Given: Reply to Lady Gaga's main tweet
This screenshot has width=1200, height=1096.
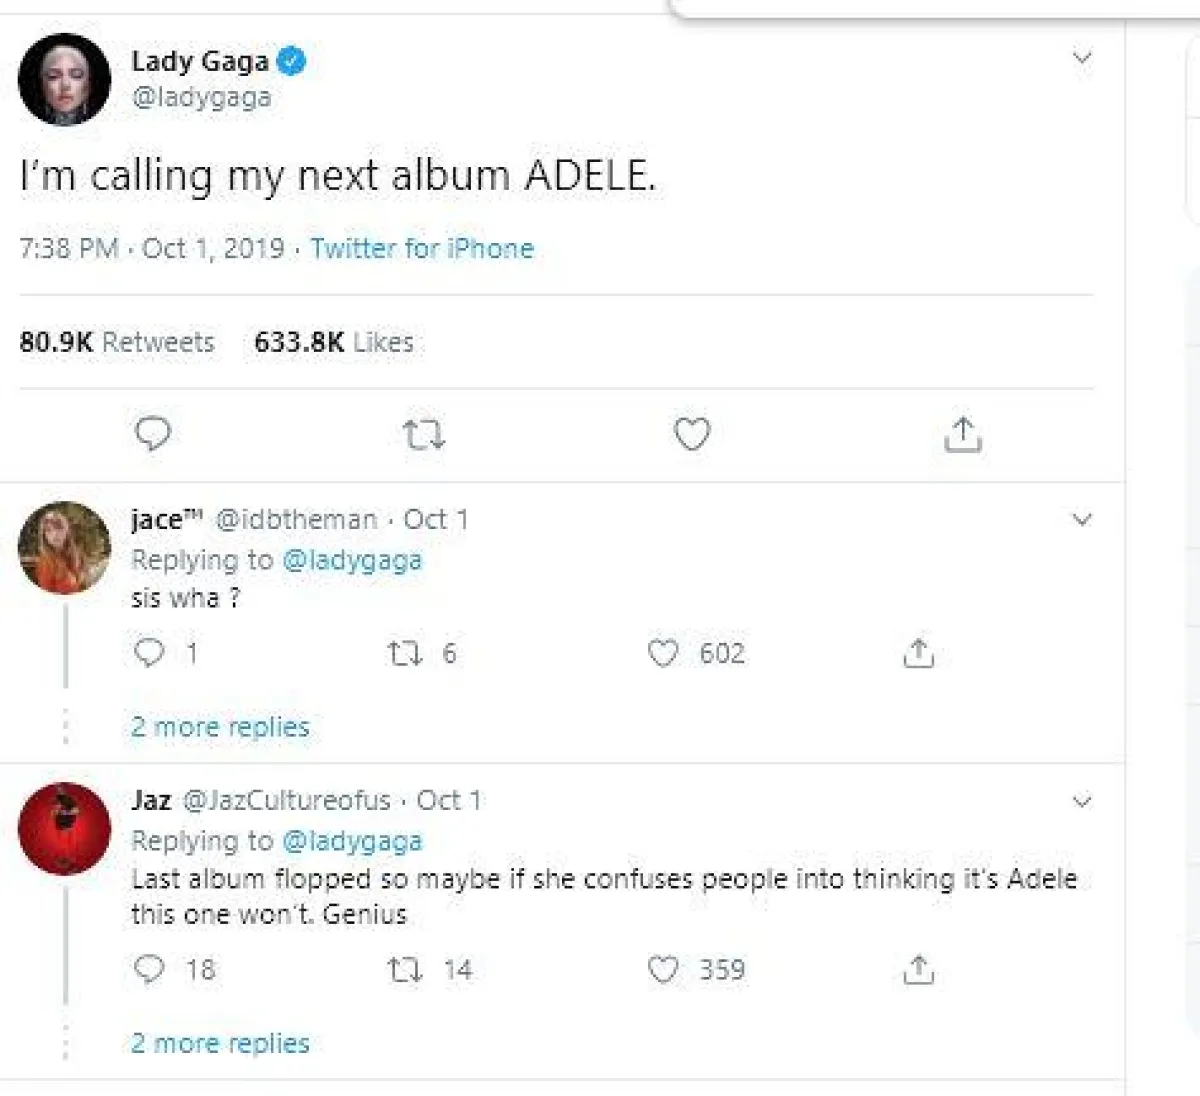Looking at the screenshot, I should [153, 434].
